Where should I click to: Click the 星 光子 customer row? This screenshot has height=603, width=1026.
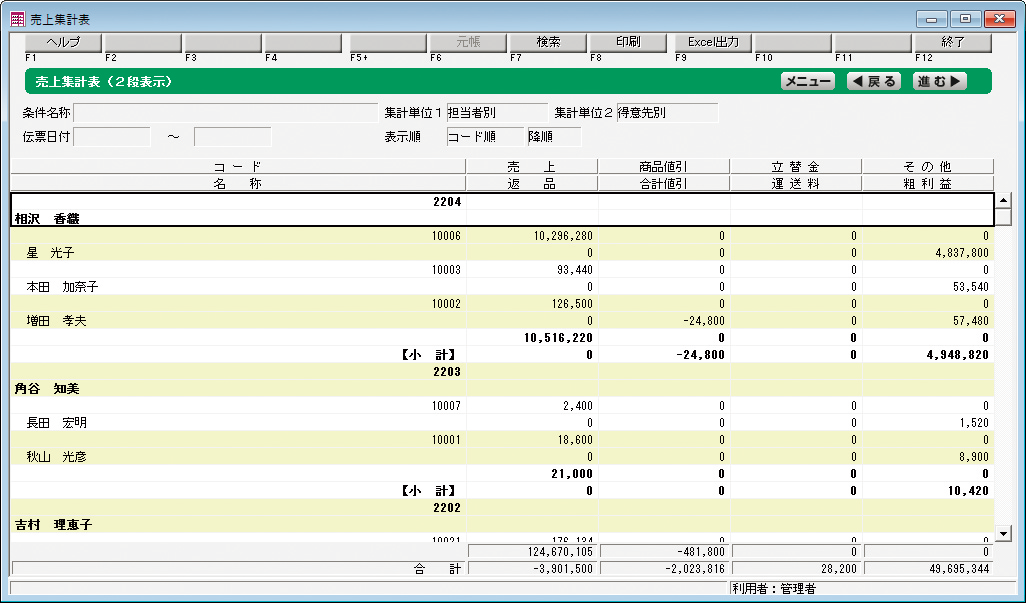pos(238,253)
